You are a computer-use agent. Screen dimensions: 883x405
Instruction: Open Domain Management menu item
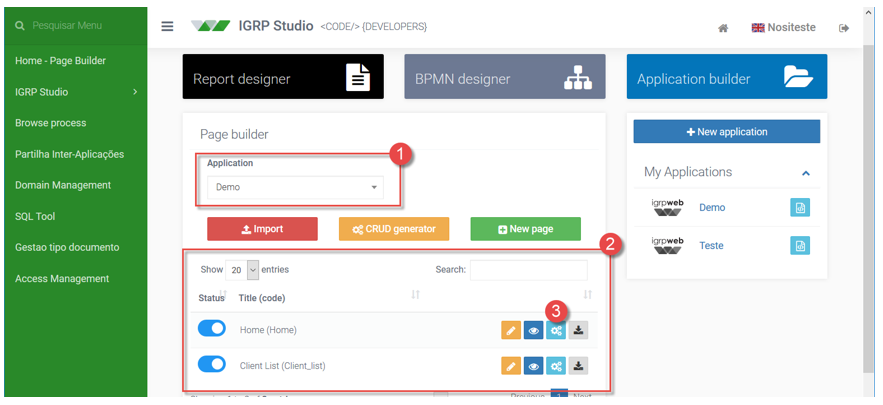tap(63, 185)
